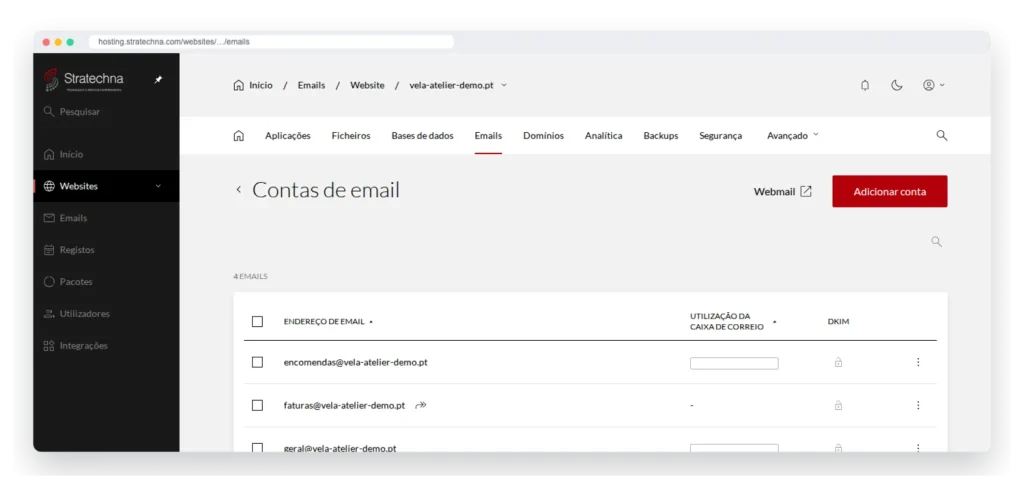The height and width of the screenshot is (489, 1024).
Task: Click the email list search icon
Action: 936,242
